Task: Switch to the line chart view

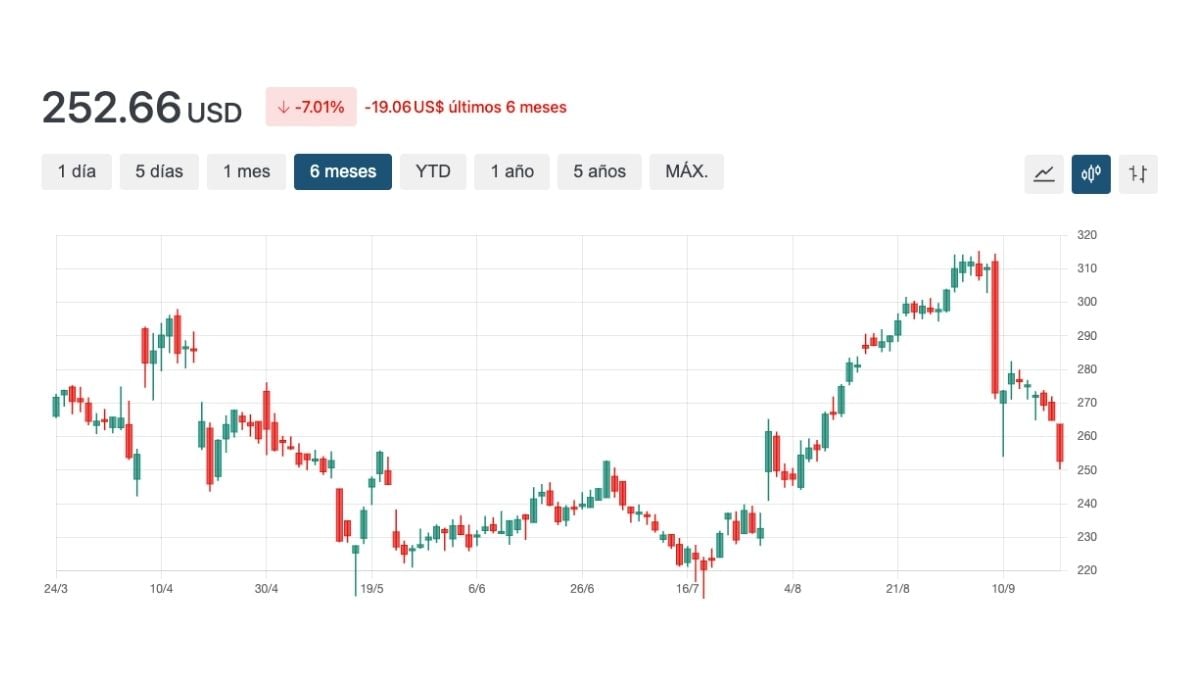Action: [x=1044, y=173]
